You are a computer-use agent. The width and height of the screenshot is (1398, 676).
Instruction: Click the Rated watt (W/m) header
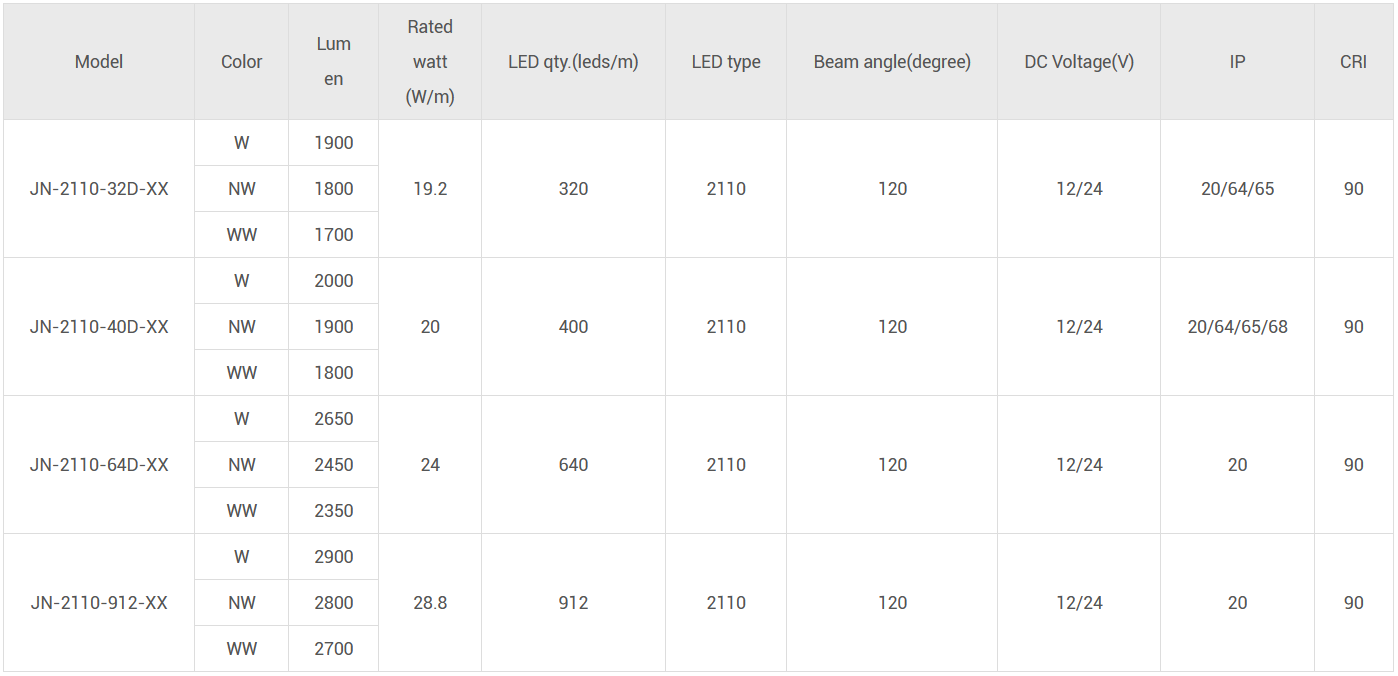[x=430, y=62]
